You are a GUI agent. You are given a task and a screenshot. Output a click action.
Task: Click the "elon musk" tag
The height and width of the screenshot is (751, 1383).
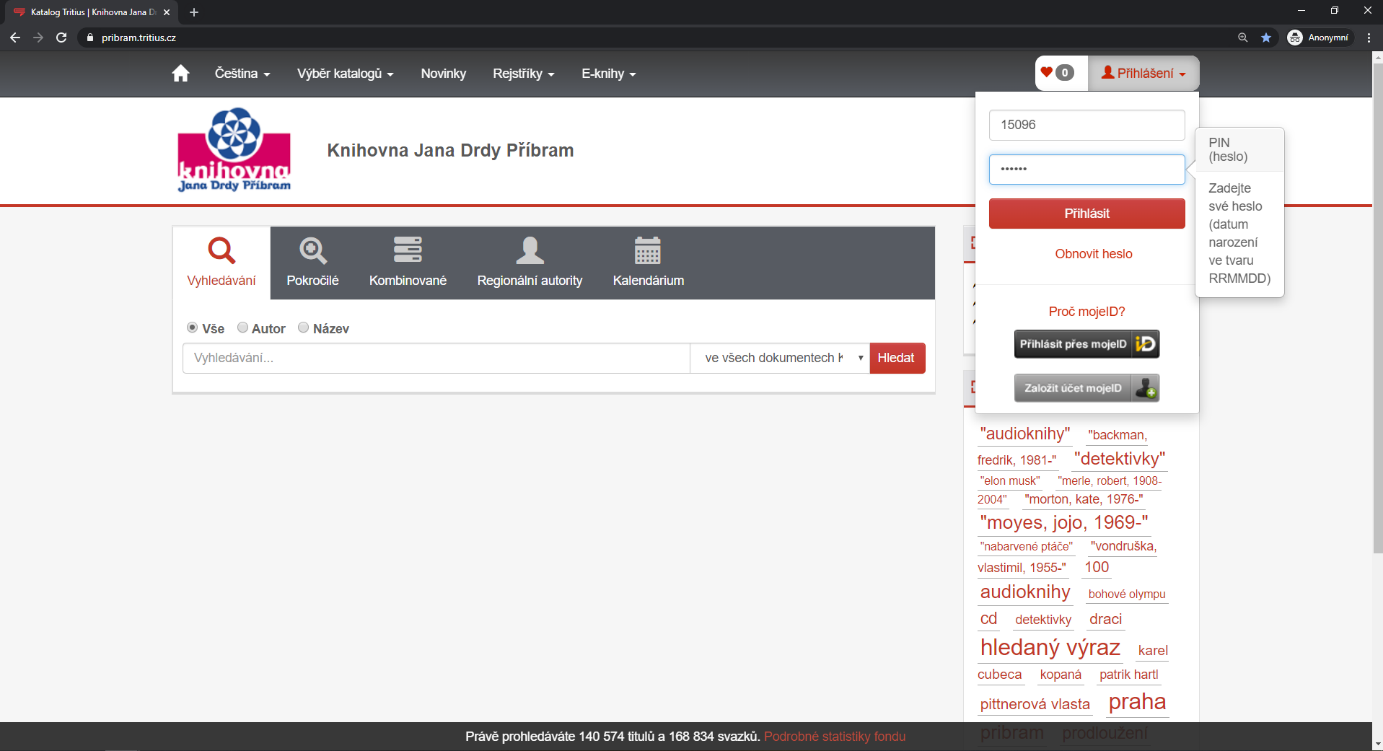click(1010, 481)
